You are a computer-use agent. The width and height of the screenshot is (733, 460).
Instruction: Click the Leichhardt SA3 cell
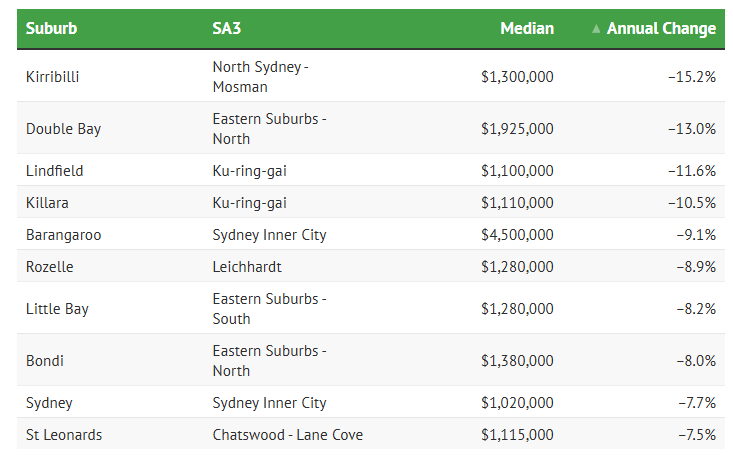pyautogui.click(x=247, y=267)
